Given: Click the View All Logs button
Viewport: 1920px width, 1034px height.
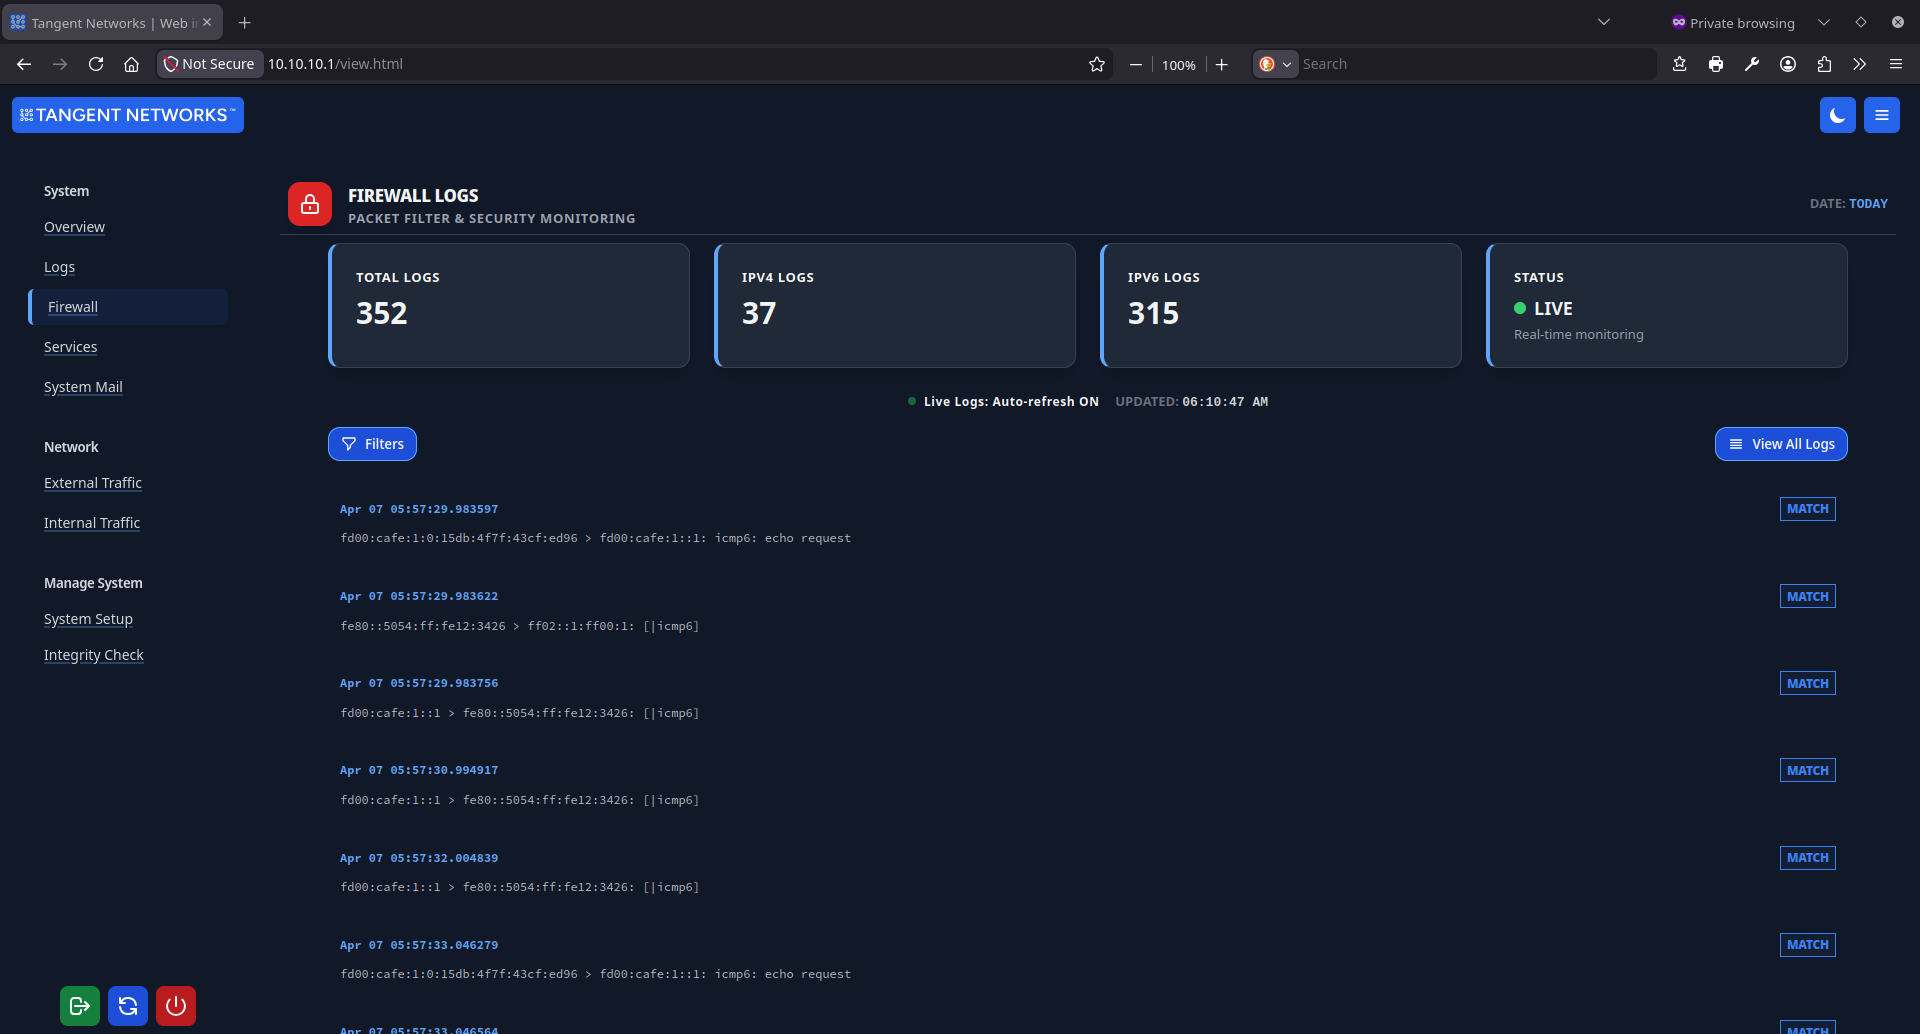Looking at the screenshot, I should [1781, 443].
